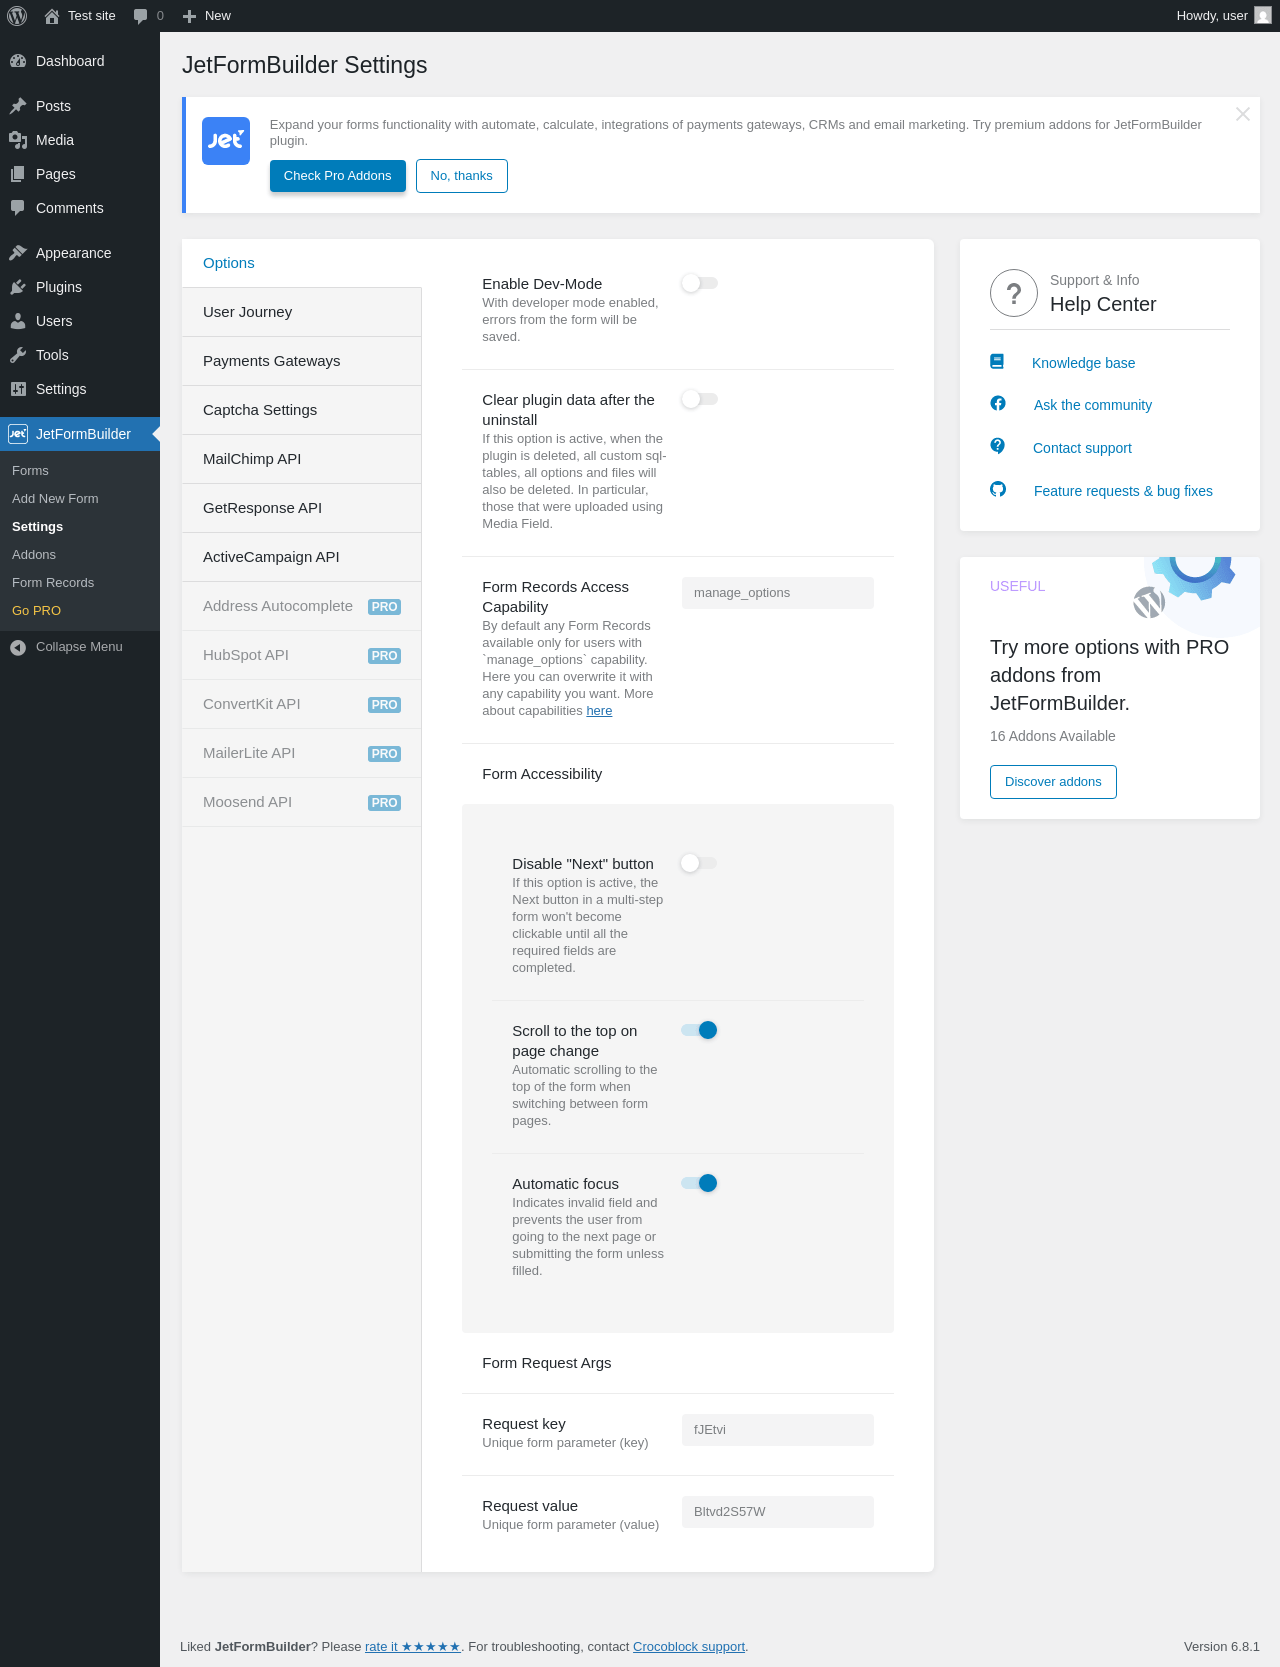The image size is (1280, 1667).
Task: Click Discover addons button
Action: (x=1053, y=782)
